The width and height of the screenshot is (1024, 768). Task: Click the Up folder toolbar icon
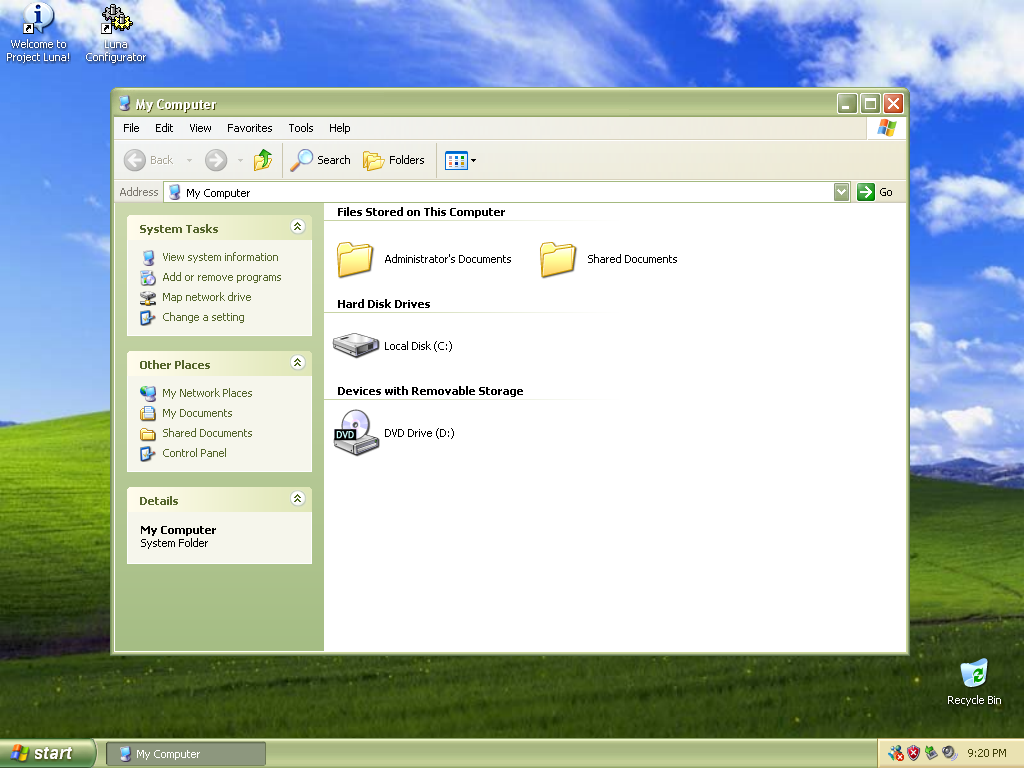263,160
